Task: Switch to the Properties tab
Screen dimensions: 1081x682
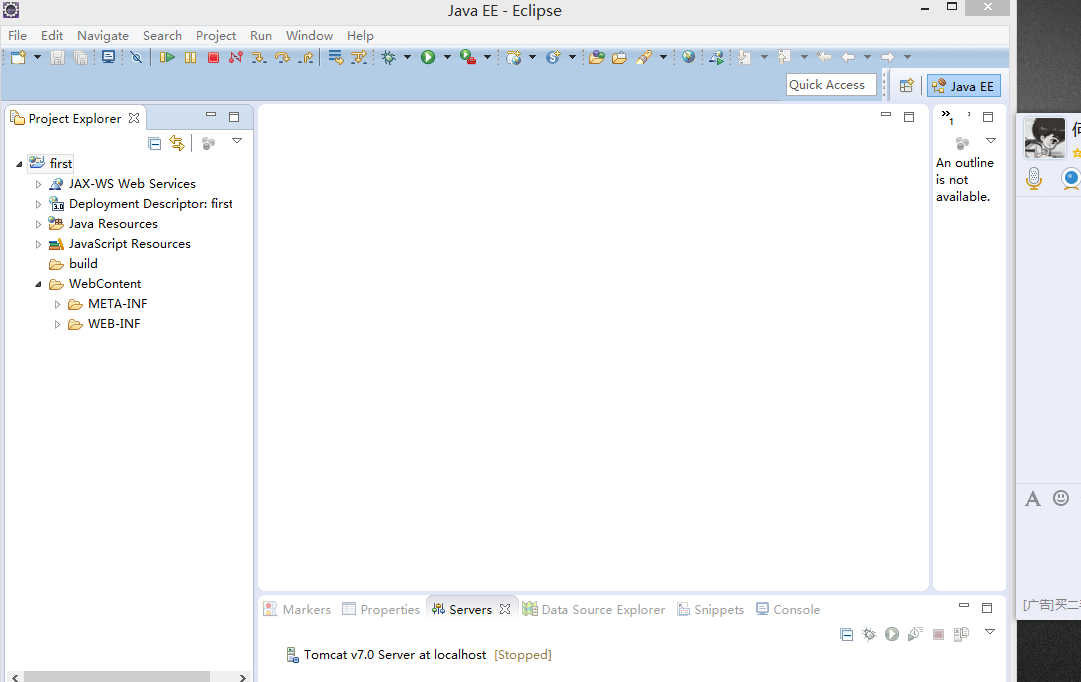Action: tap(381, 610)
